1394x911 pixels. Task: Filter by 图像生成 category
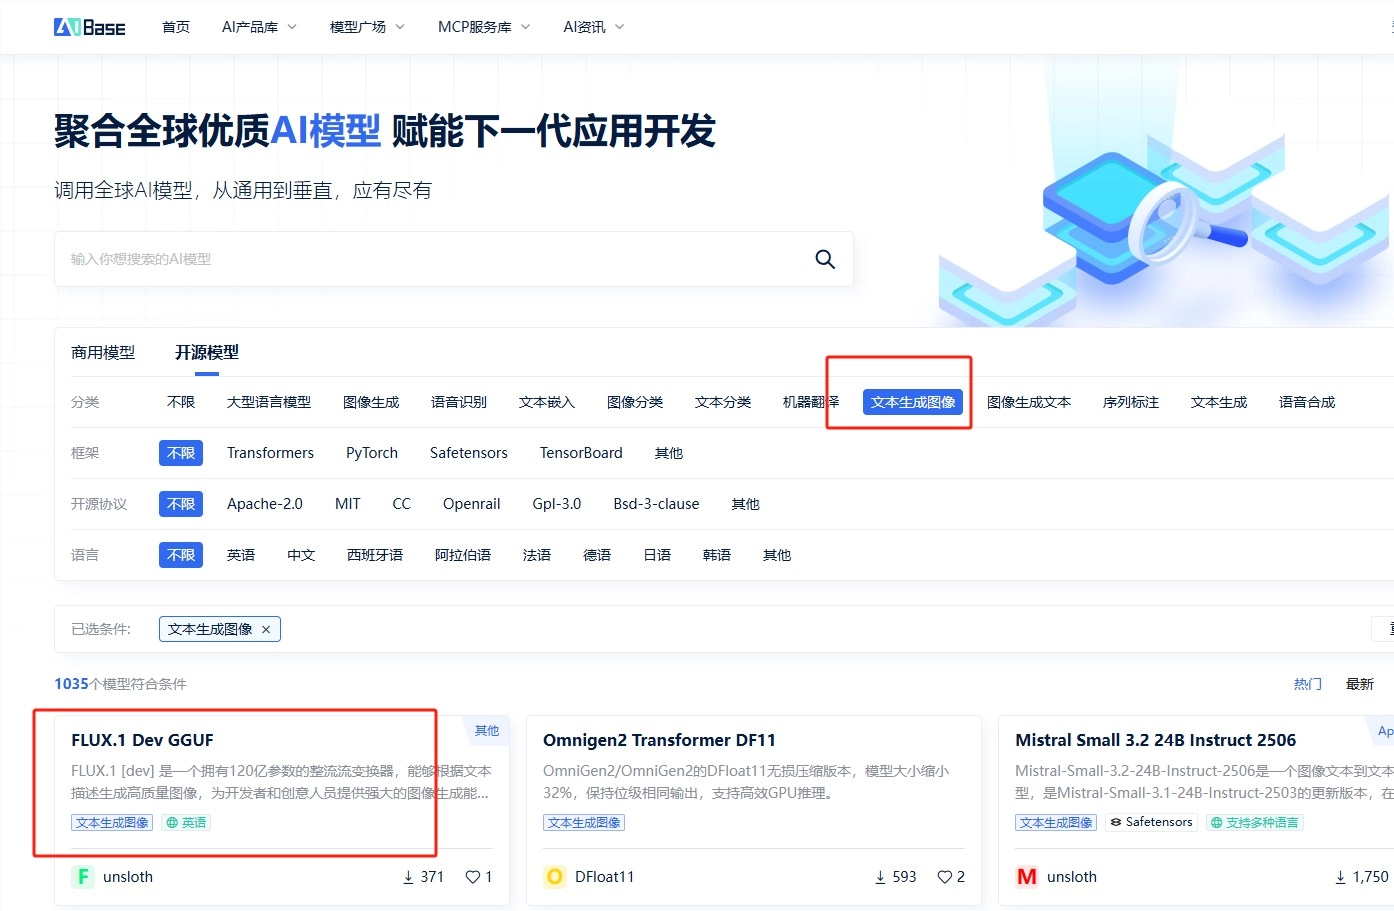coord(371,402)
